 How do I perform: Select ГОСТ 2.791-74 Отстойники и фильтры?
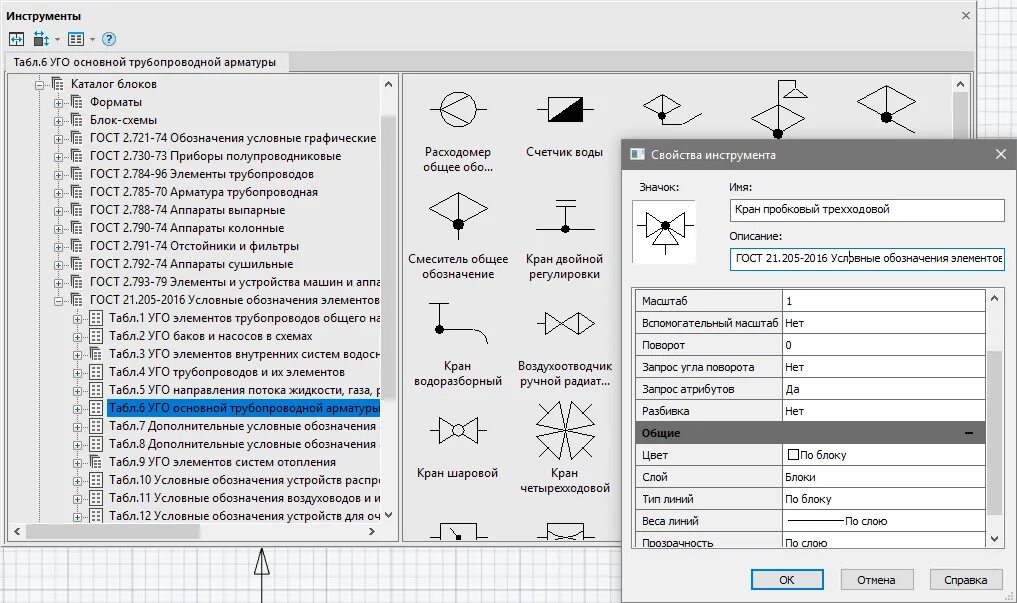tap(194, 246)
